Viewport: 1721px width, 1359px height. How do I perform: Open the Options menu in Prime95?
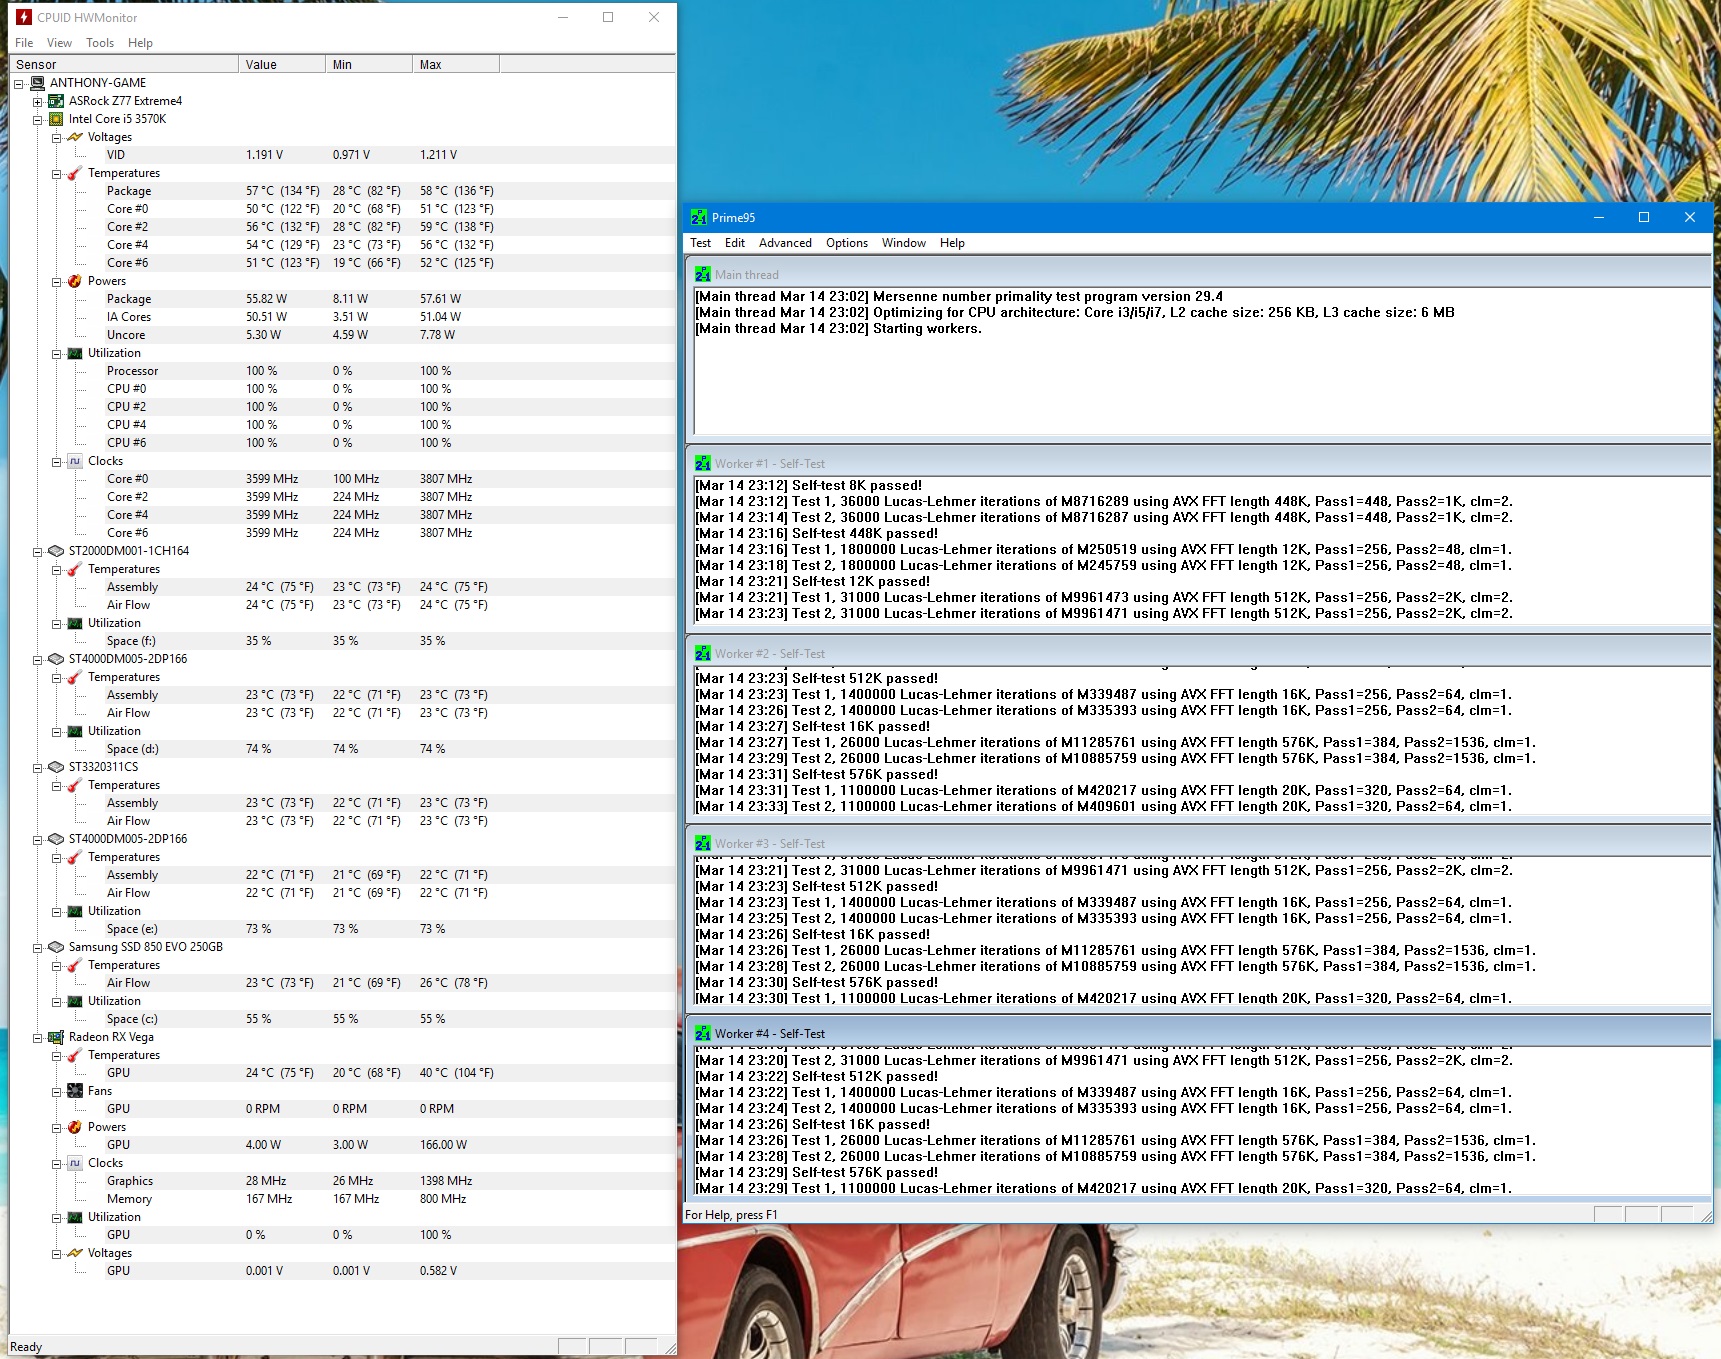[x=846, y=243]
